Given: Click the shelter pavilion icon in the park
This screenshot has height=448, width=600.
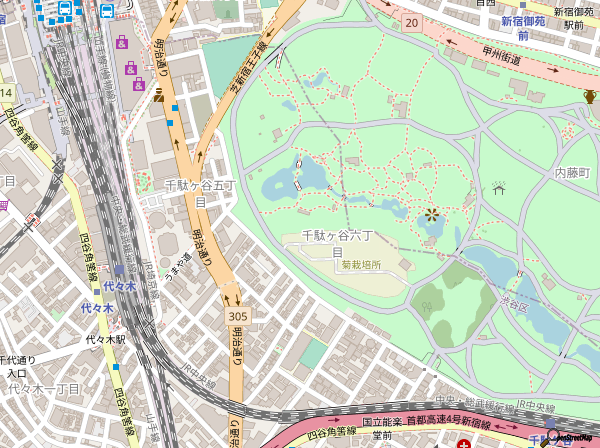Looking at the screenshot, I should (499, 187).
